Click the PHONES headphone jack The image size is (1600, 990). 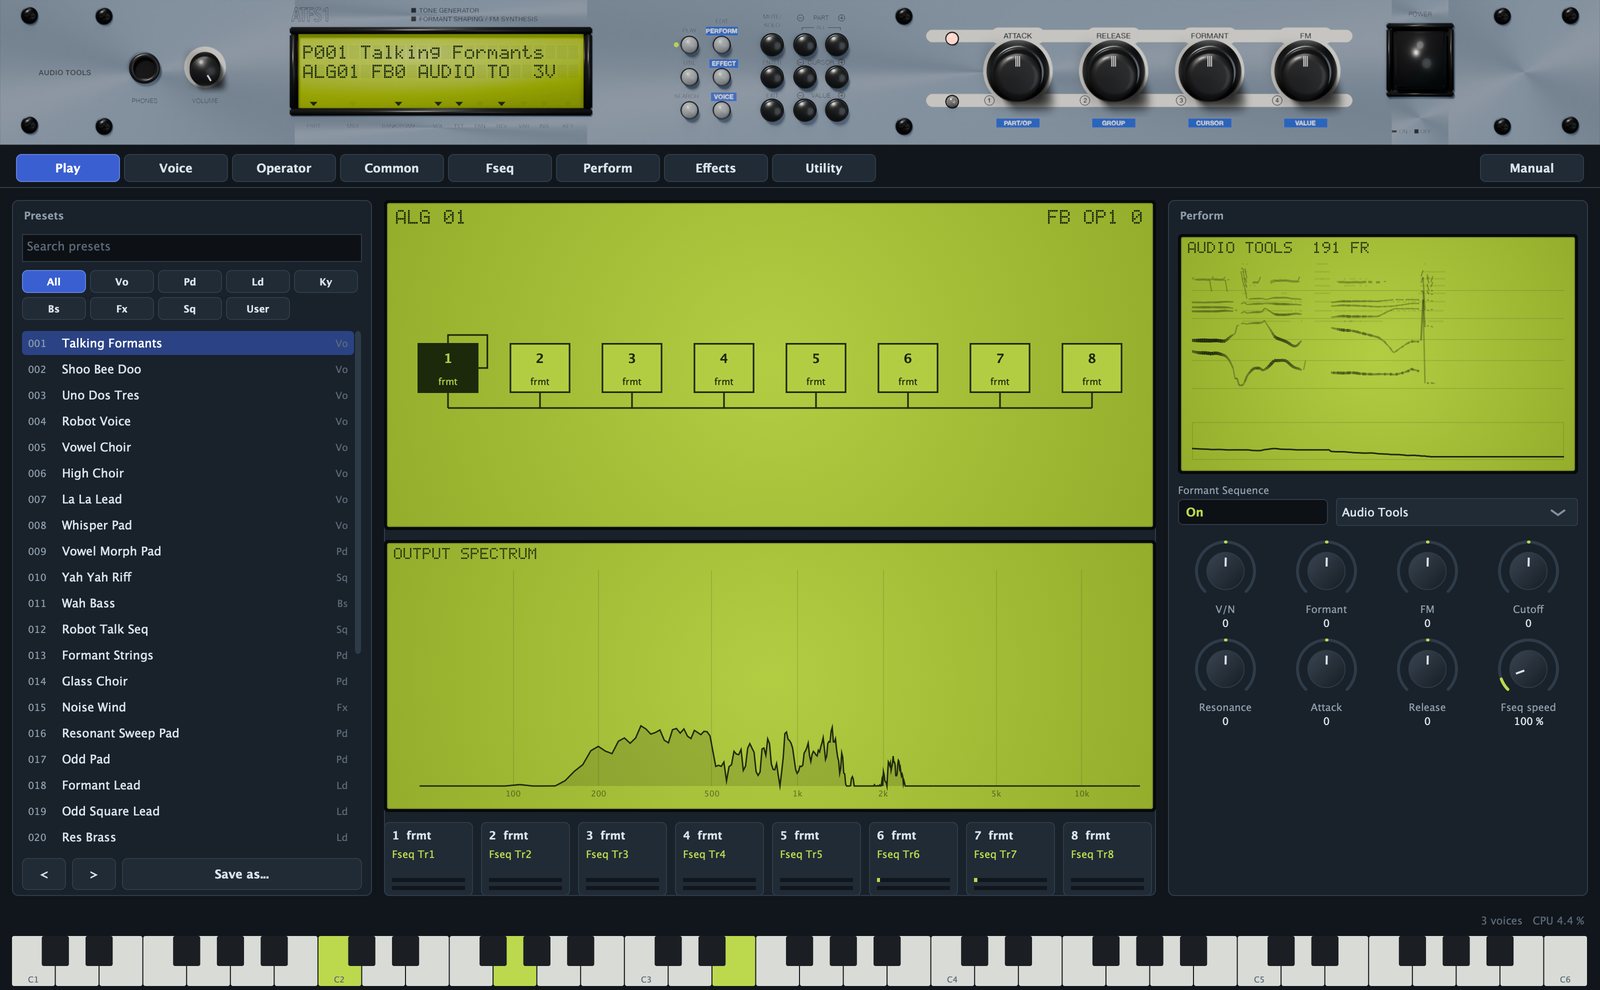click(x=145, y=69)
